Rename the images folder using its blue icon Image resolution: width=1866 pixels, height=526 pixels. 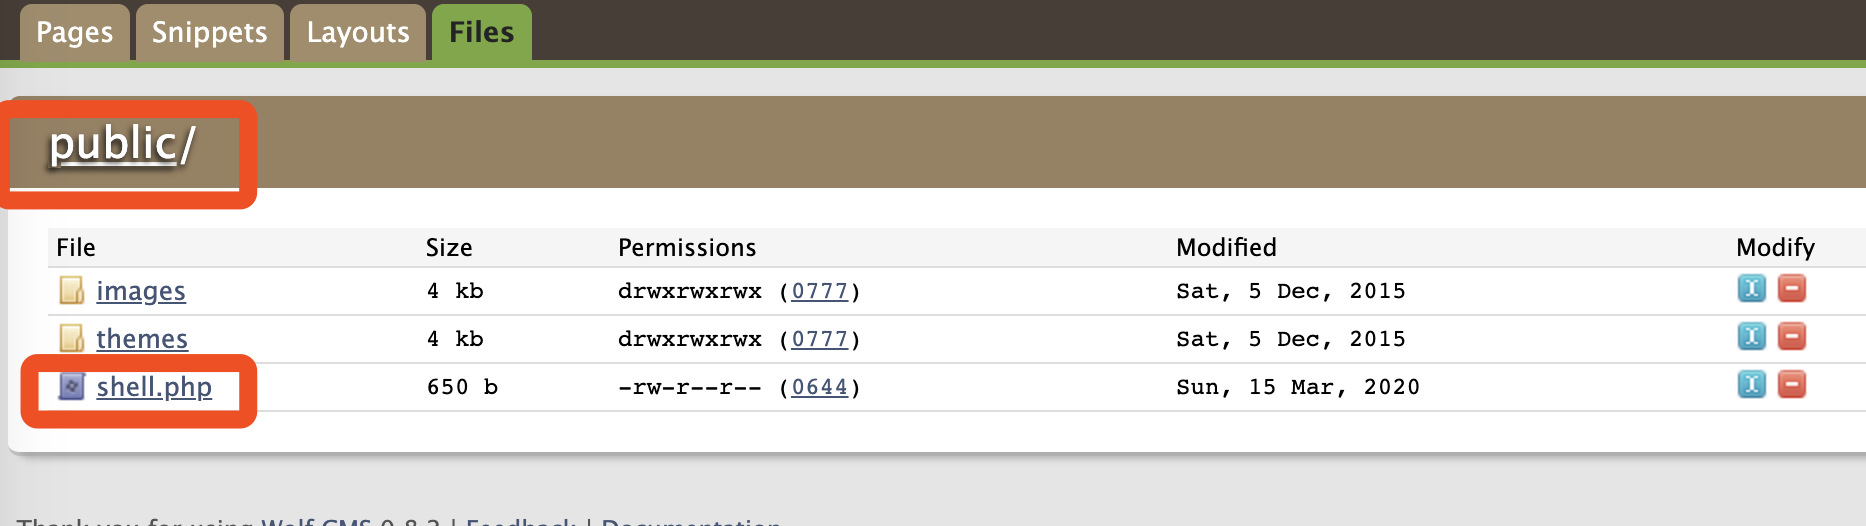pyautogui.click(x=1752, y=289)
